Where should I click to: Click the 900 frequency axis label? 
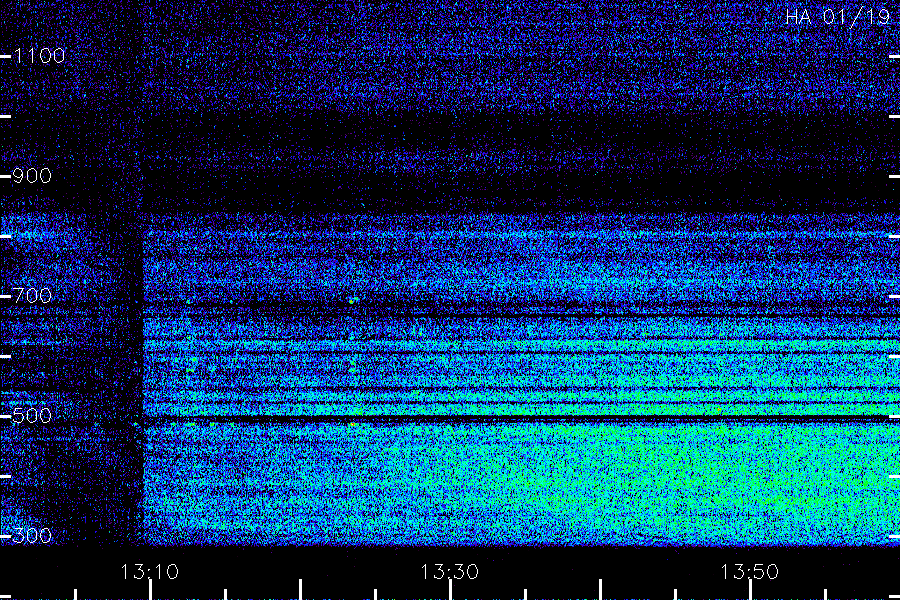click(32, 176)
